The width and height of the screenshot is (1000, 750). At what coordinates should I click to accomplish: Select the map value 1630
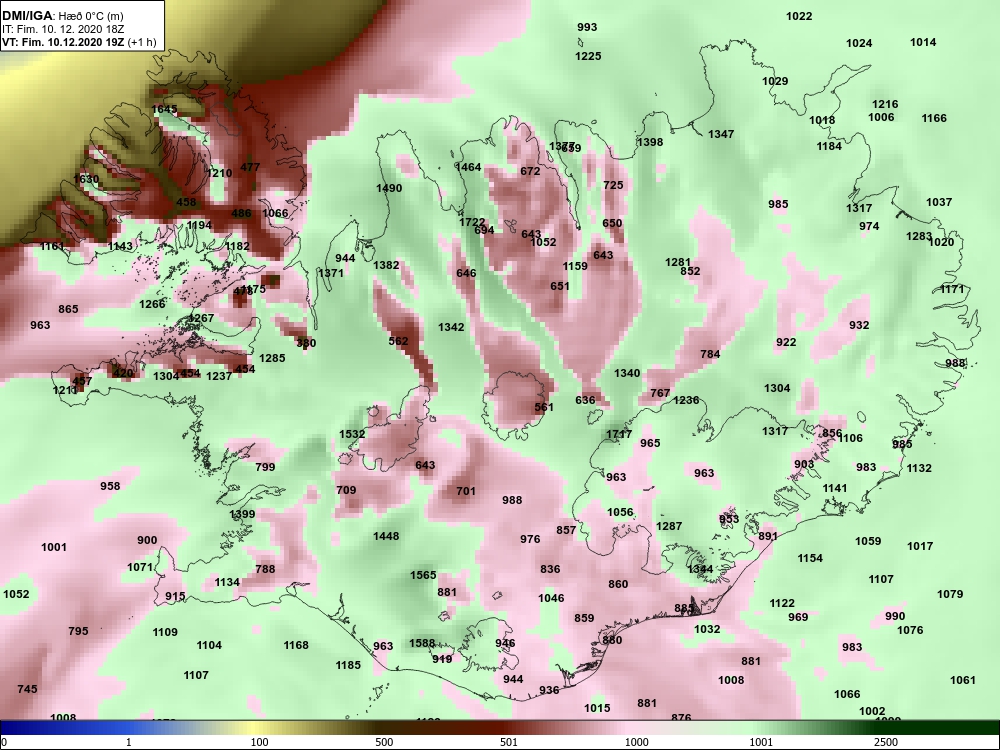coord(86,179)
